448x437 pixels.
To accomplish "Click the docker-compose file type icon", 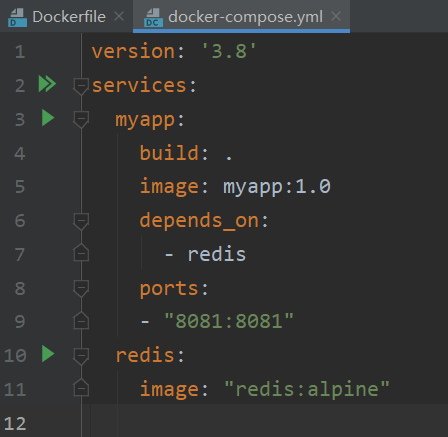I will [153, 18].
